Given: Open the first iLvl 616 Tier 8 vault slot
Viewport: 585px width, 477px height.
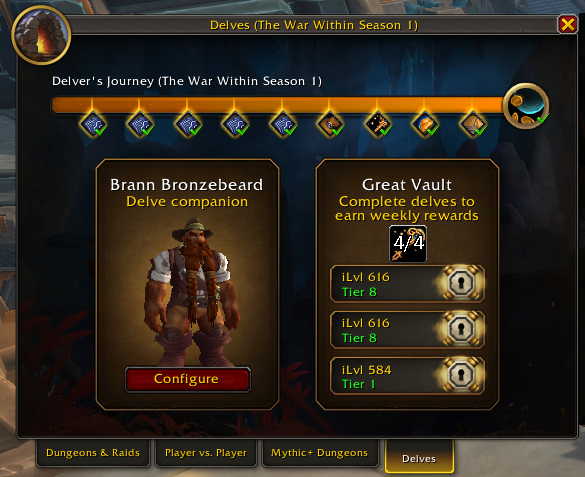Looking at the screenshot, I should tap(407, 284).
